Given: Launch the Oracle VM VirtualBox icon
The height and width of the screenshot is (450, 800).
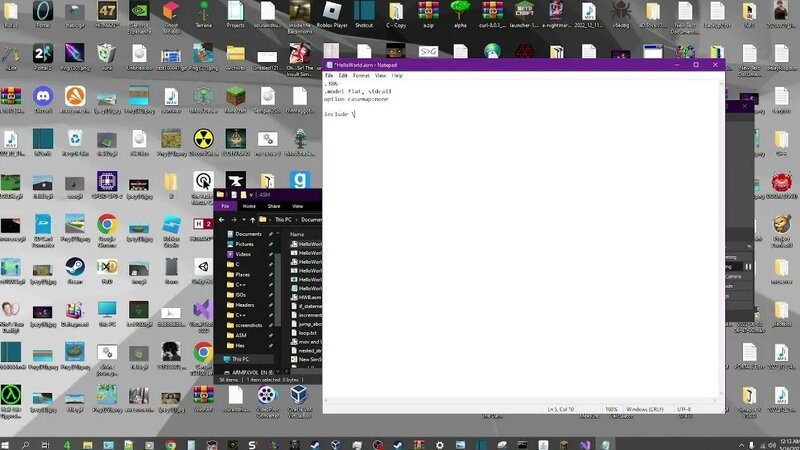Looking at the screenshot, I should 299,401.
